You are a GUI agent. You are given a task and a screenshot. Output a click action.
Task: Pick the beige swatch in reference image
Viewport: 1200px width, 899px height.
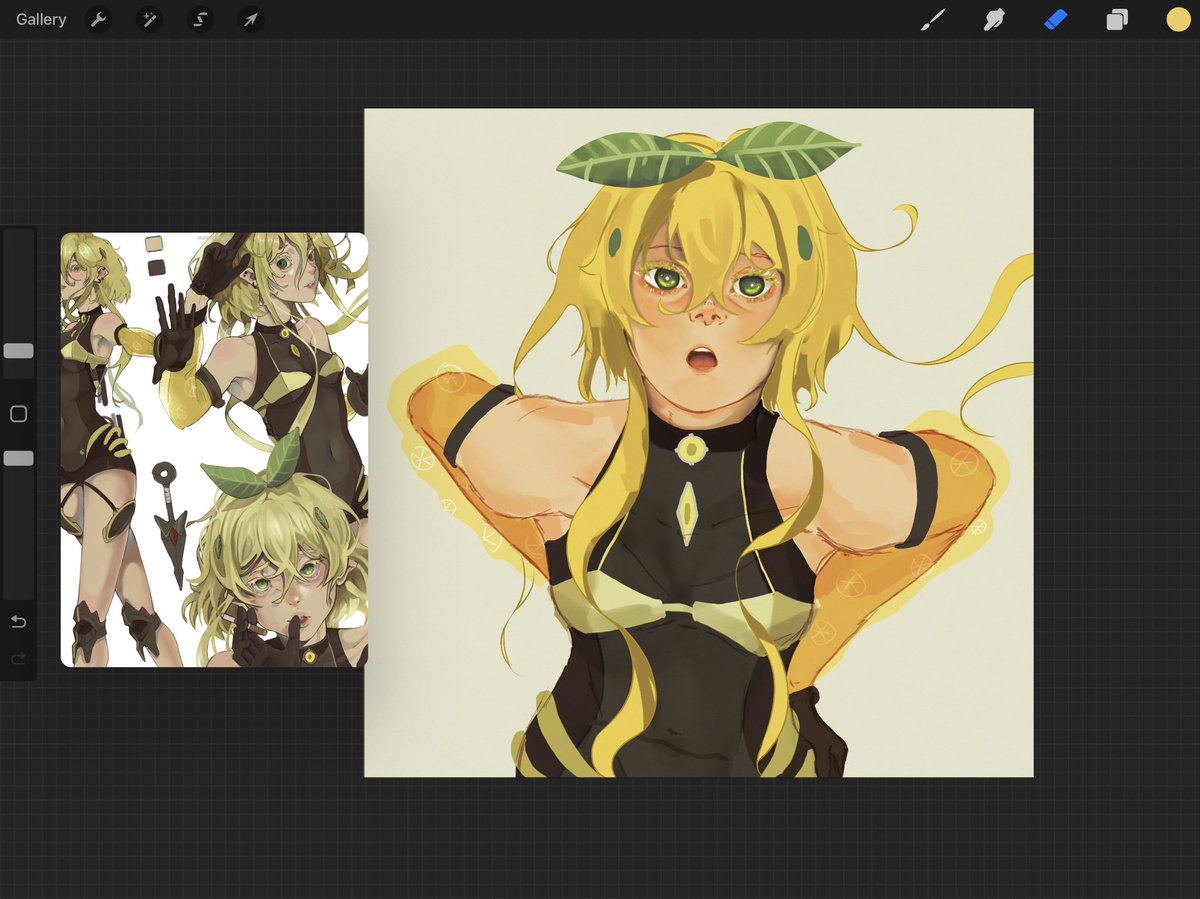154,243
